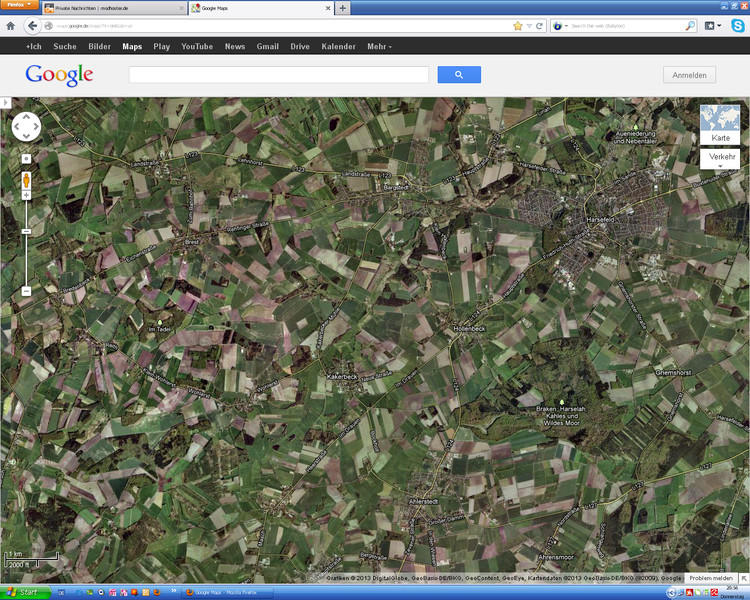
Task: Open Drive in the Google bar
Action: pyautogui.click(x=300, y=46)
